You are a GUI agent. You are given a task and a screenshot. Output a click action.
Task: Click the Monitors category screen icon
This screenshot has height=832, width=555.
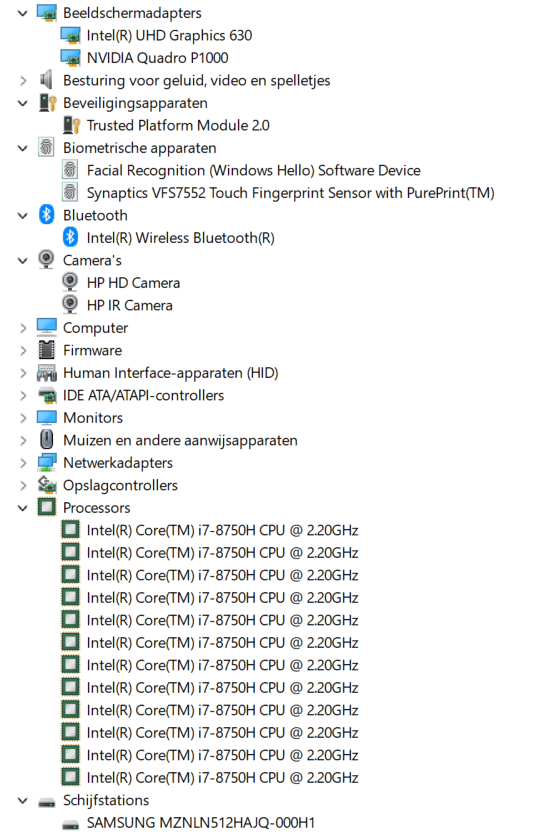[x=47, y=418]
